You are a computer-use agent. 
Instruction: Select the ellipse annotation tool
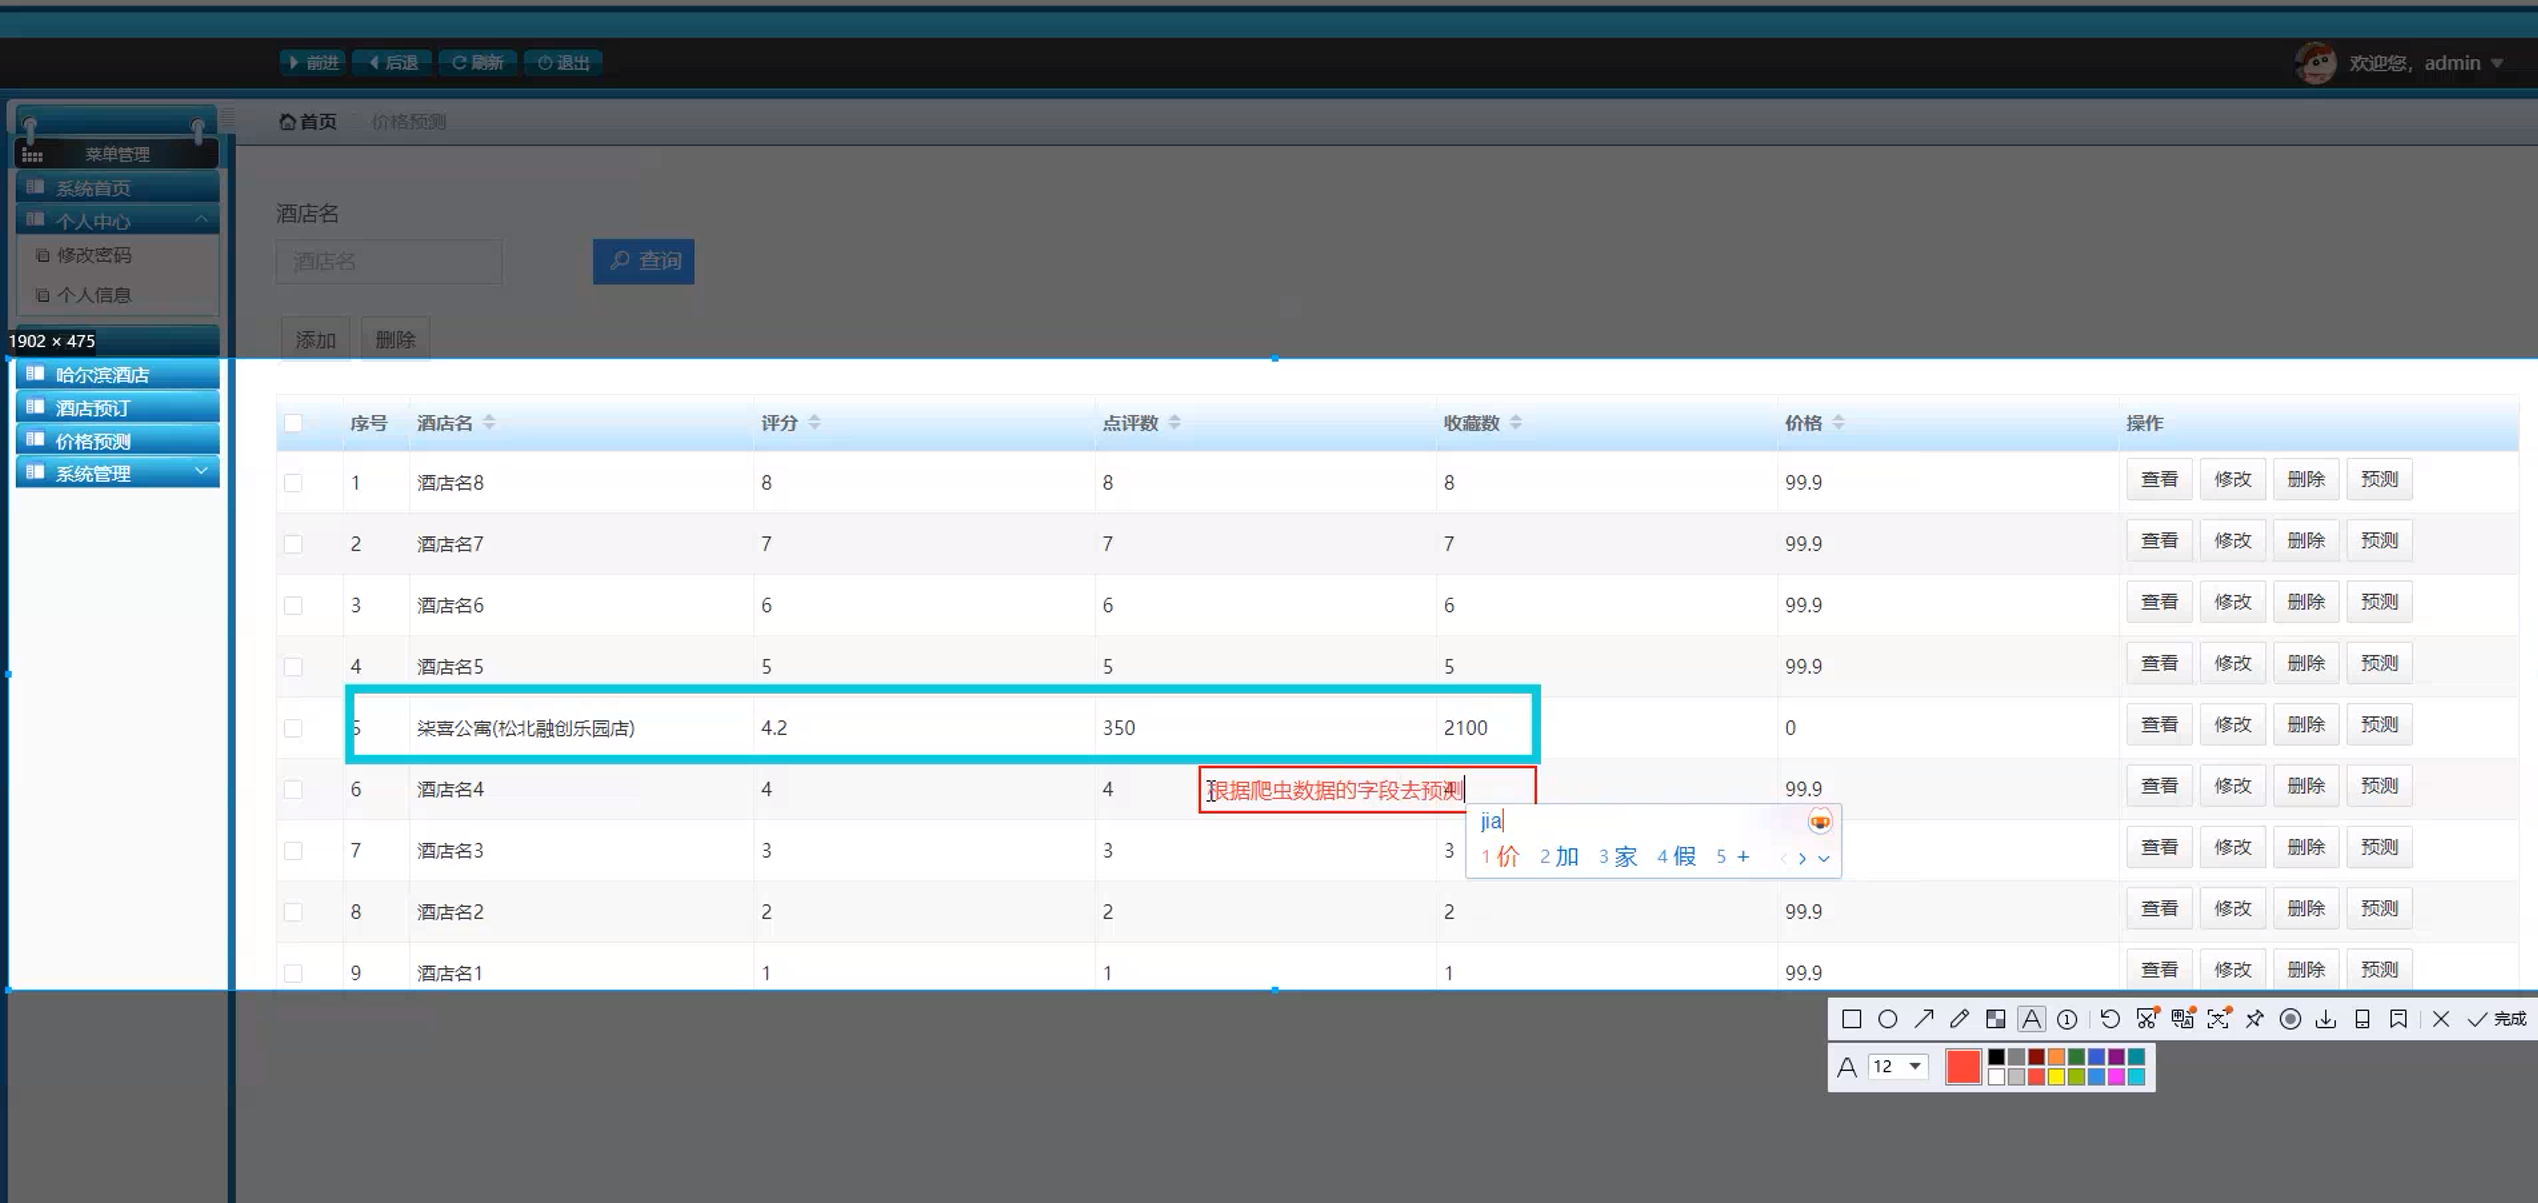1887,1019
